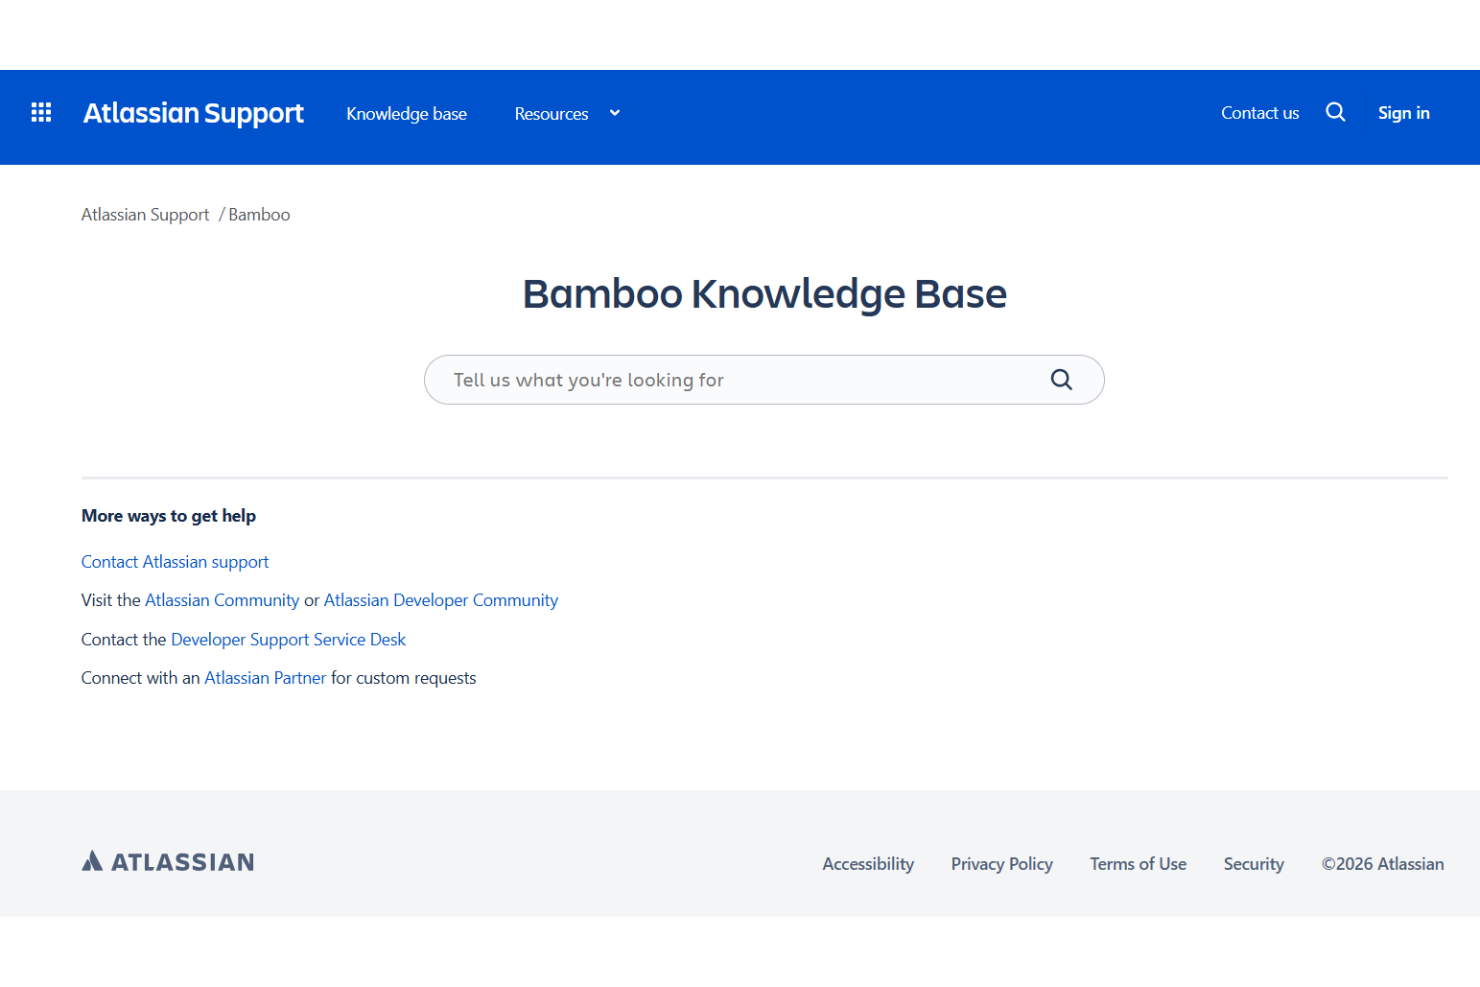Open the Security footer link
Screen dimensions: 1480x987
coord(1253,864)
